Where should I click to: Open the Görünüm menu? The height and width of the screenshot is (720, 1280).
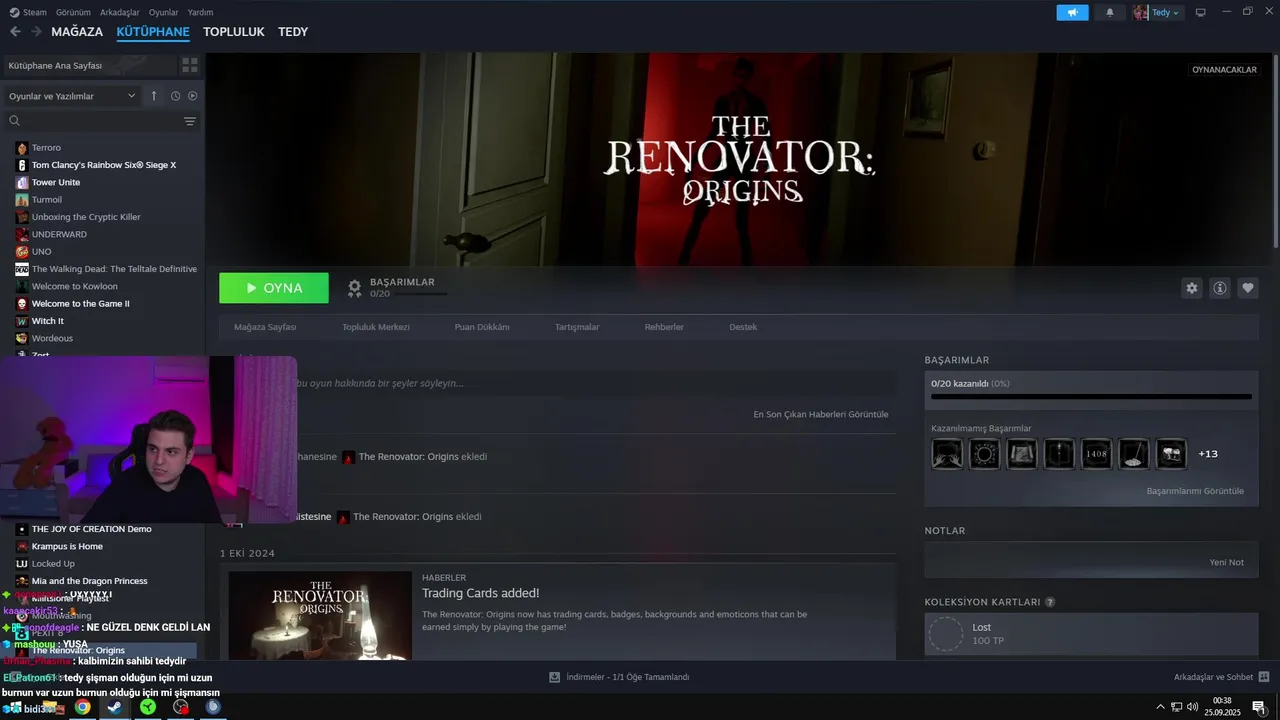tap(73, 12)
